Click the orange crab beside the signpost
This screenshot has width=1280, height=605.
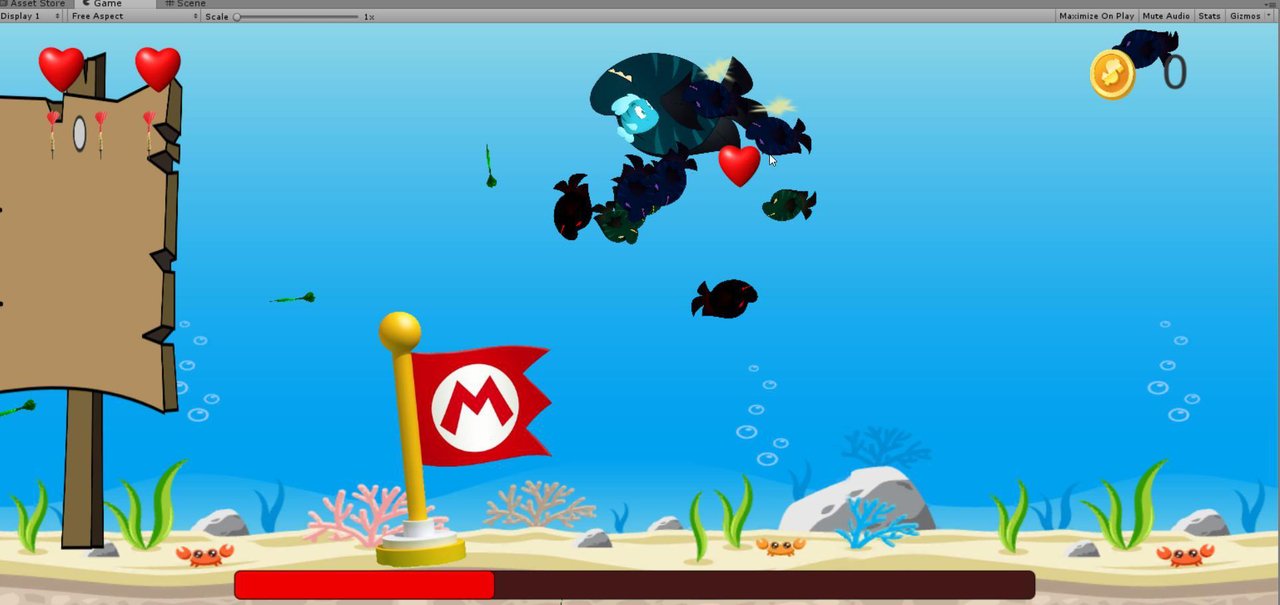coord(204,553)
